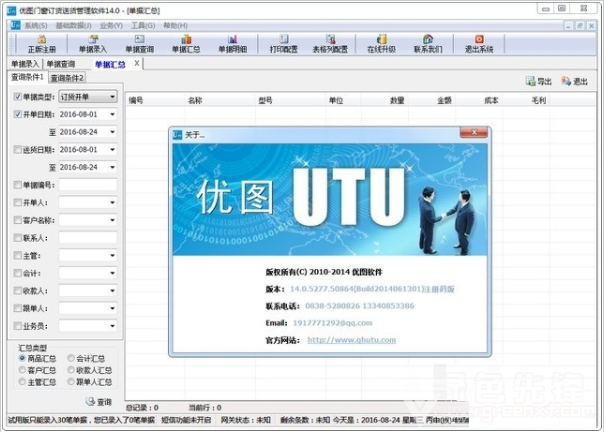
Task: Open the 正版注册 registration toolbar icon
Action: click(42, 44)
